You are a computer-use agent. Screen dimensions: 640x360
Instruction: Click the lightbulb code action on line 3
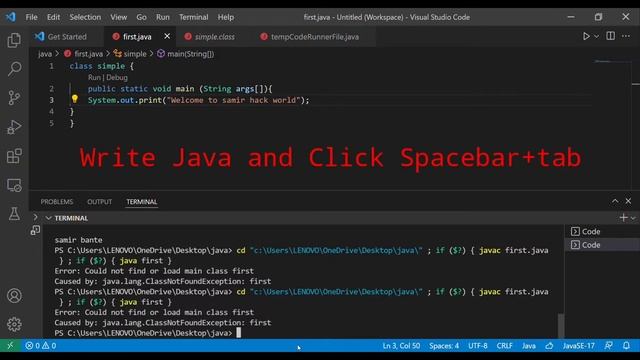(75, 99)
